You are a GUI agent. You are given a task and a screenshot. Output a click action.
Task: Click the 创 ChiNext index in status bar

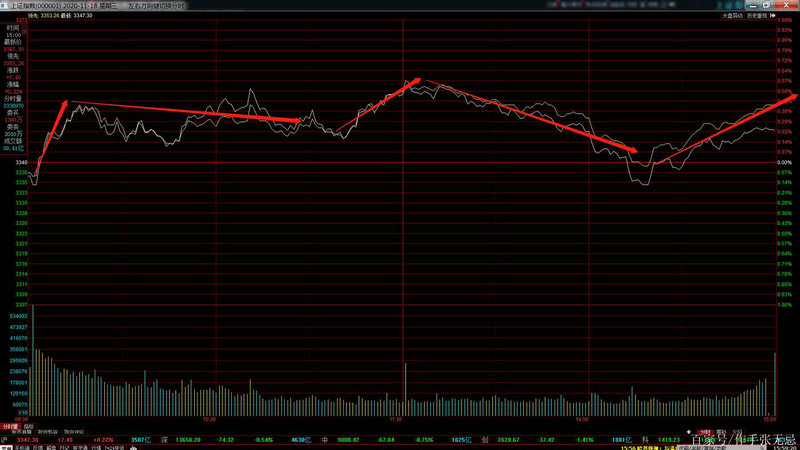click(484, 438)
